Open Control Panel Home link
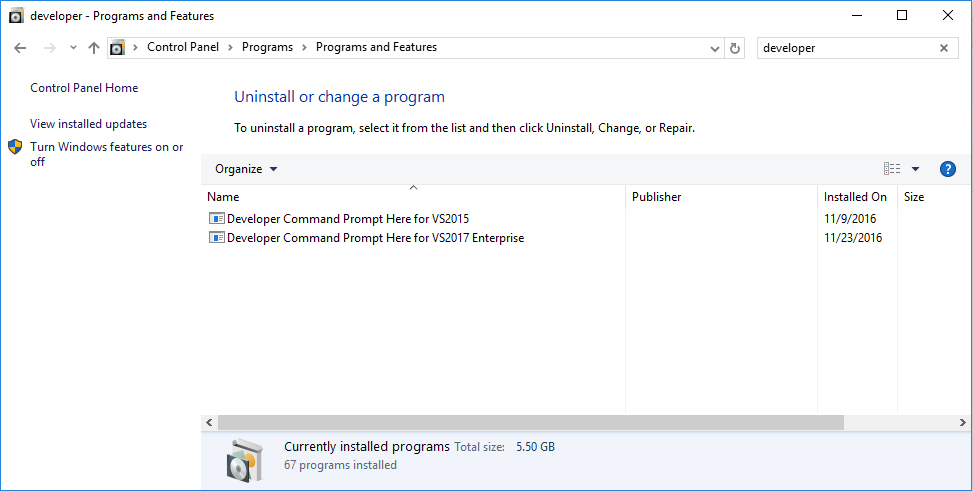The image size is (973, 491). (x=84, y=88)
